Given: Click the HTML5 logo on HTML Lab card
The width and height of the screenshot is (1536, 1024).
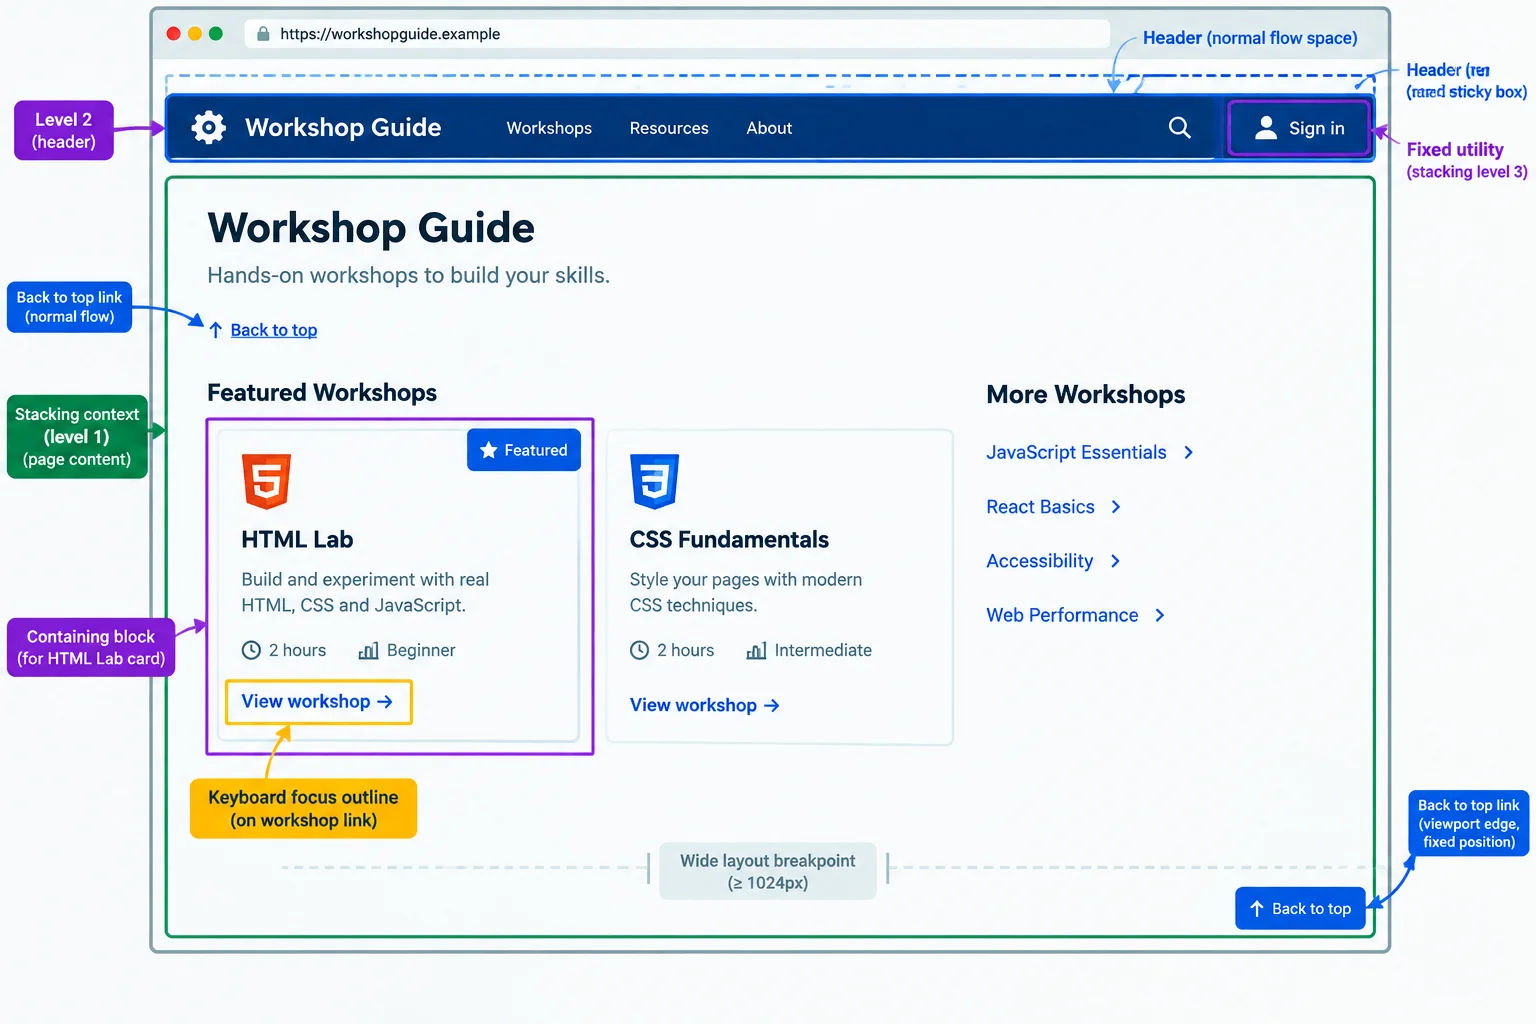Looking at the screenshot, I should click(x=266, y=481).
